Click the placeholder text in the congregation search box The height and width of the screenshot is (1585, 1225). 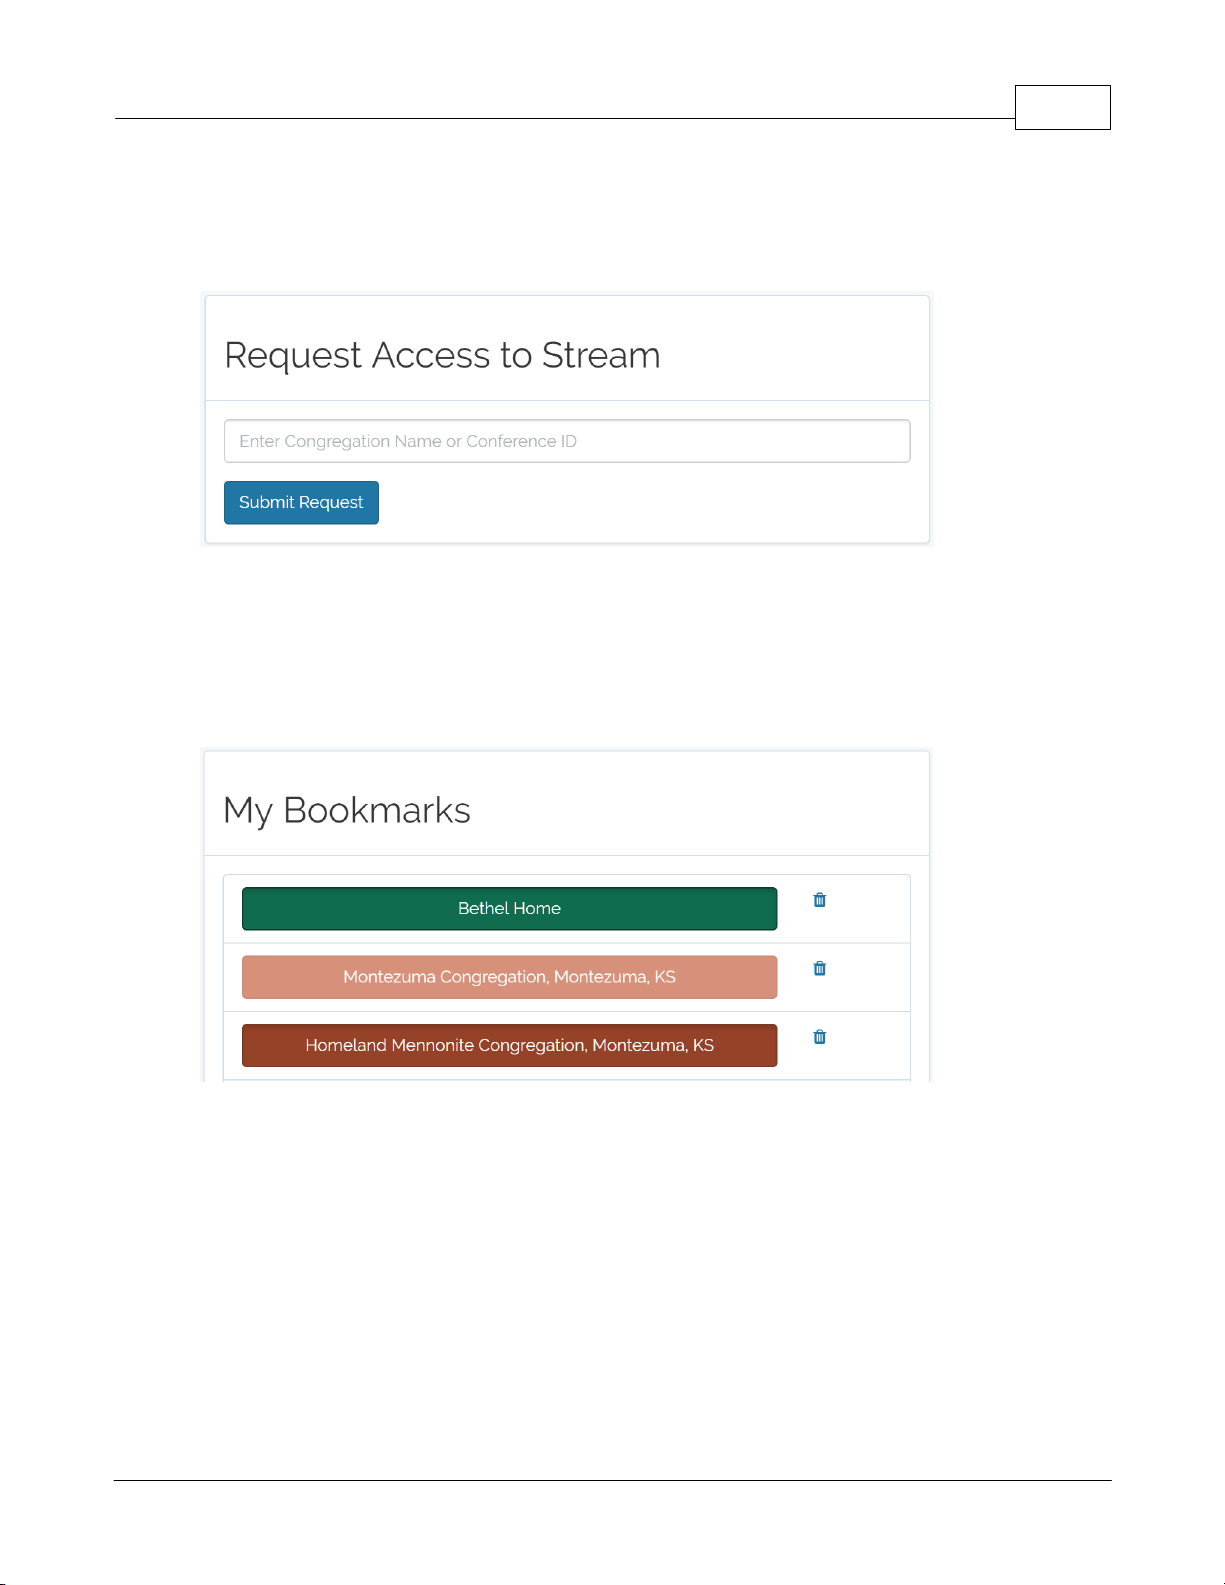tap(408, 441)
